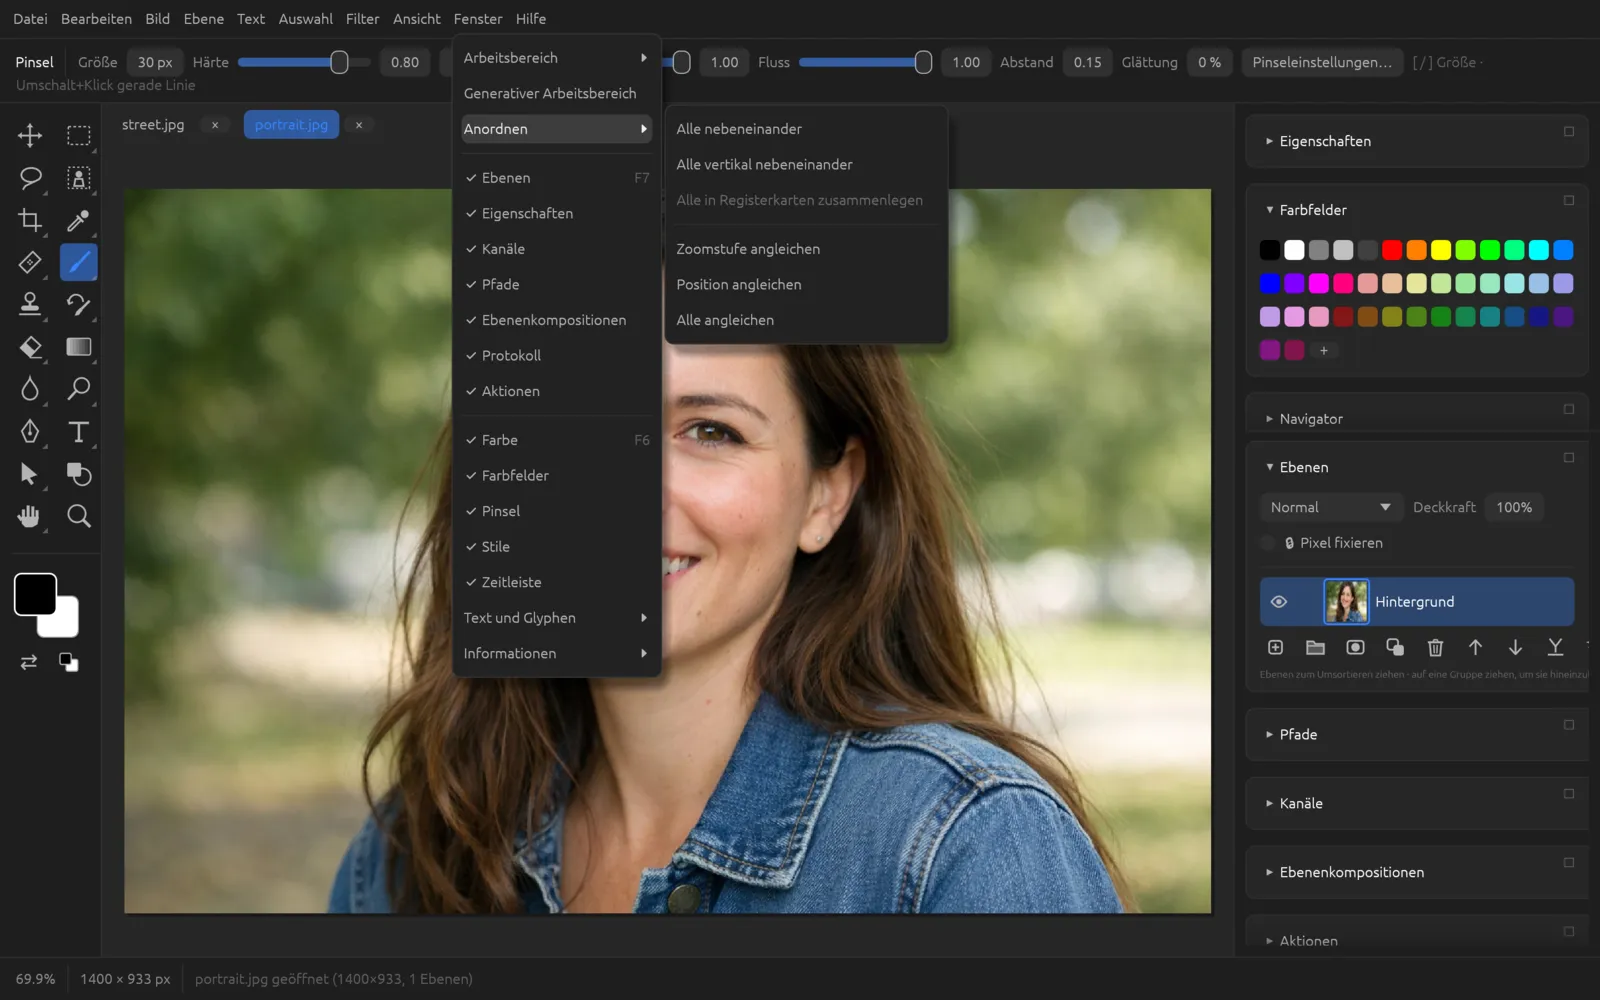Create a new layer group folder
This screenshot has height=1000, width=1600.
1315,648
